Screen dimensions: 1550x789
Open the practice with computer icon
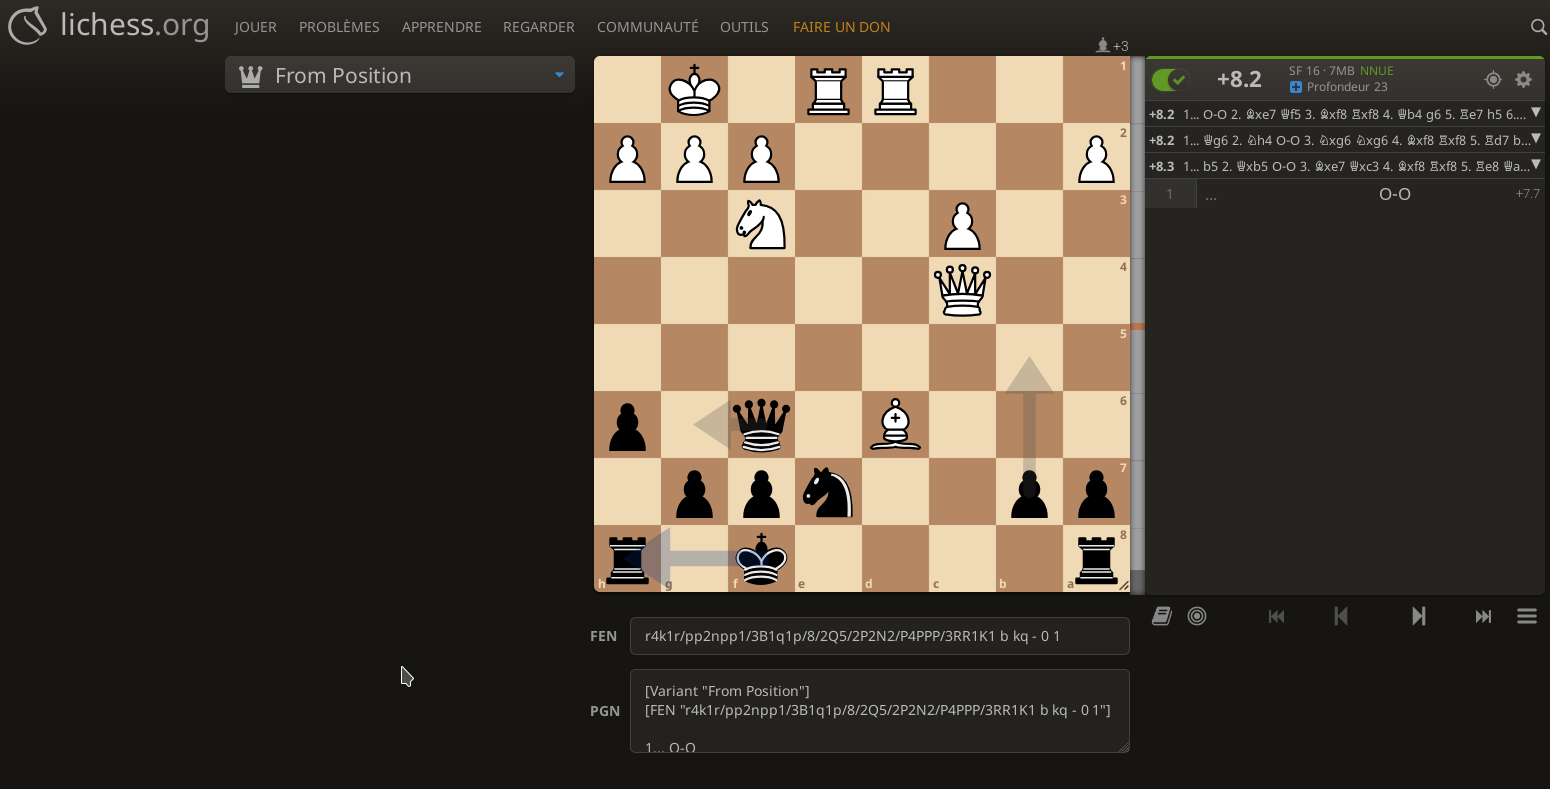1197,616
